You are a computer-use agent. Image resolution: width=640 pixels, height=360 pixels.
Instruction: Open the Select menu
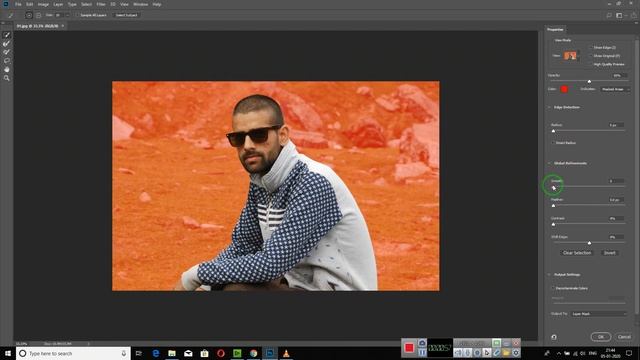86,4
